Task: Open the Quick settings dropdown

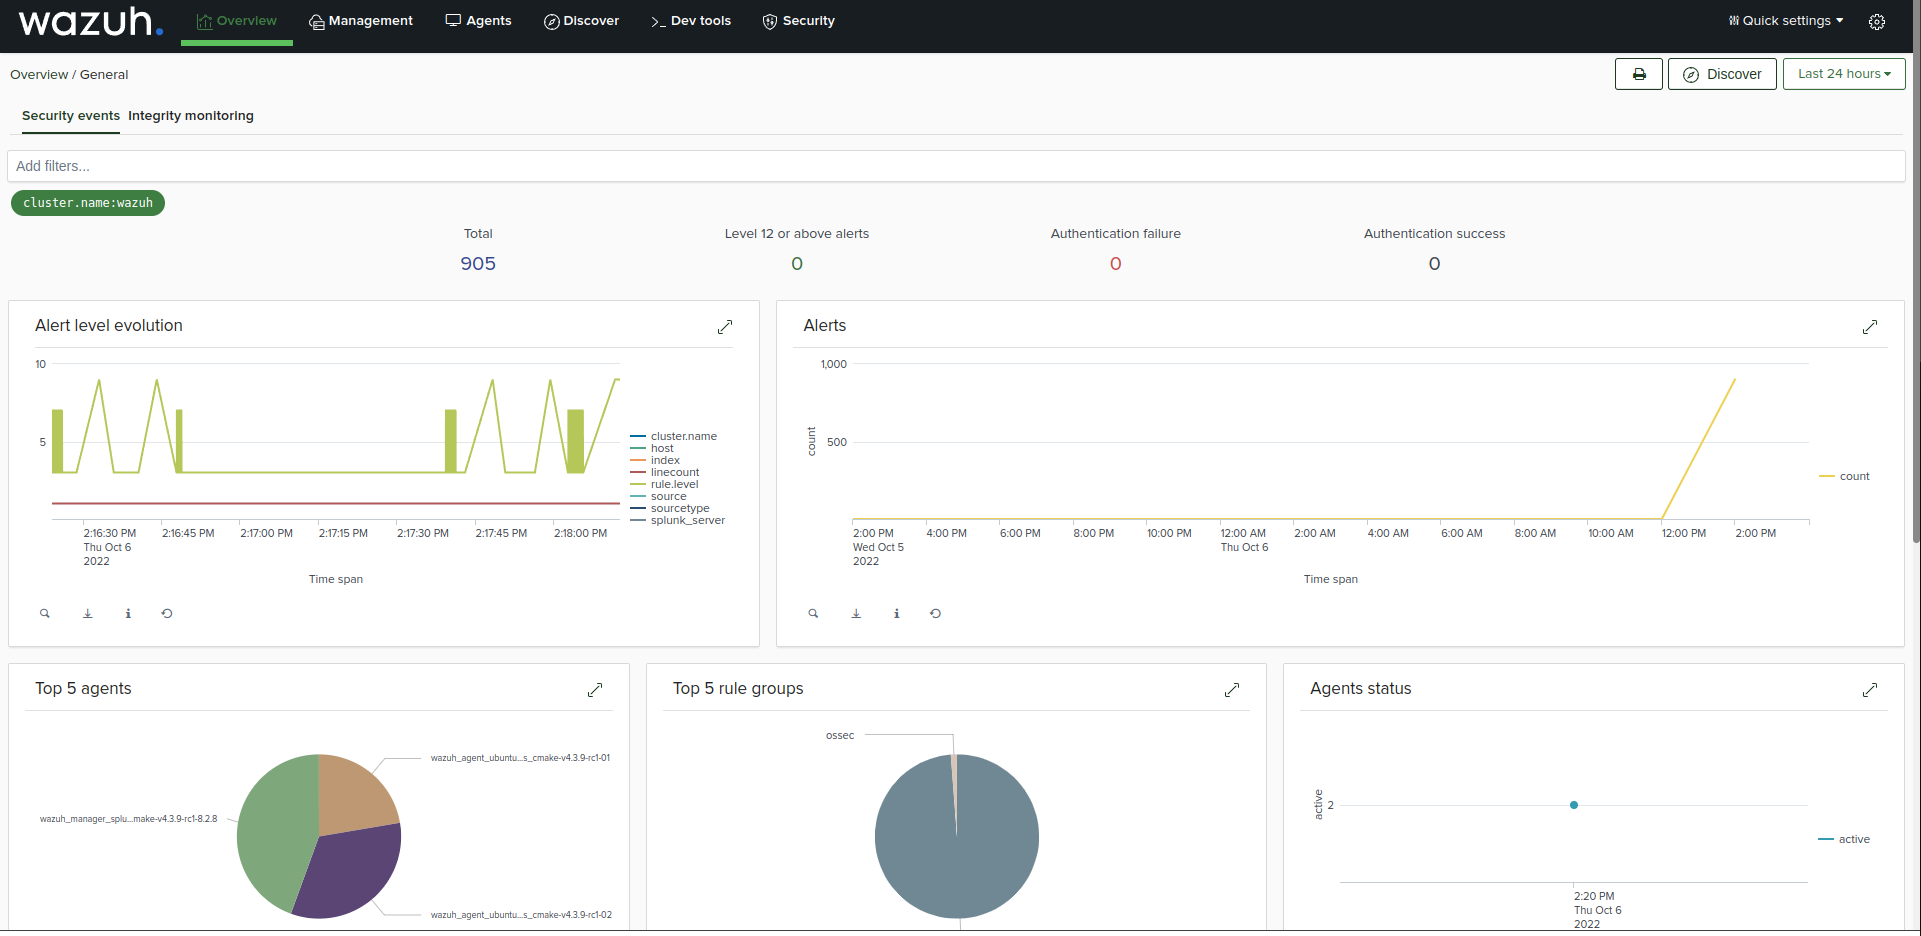Action: click(1786, 21)
